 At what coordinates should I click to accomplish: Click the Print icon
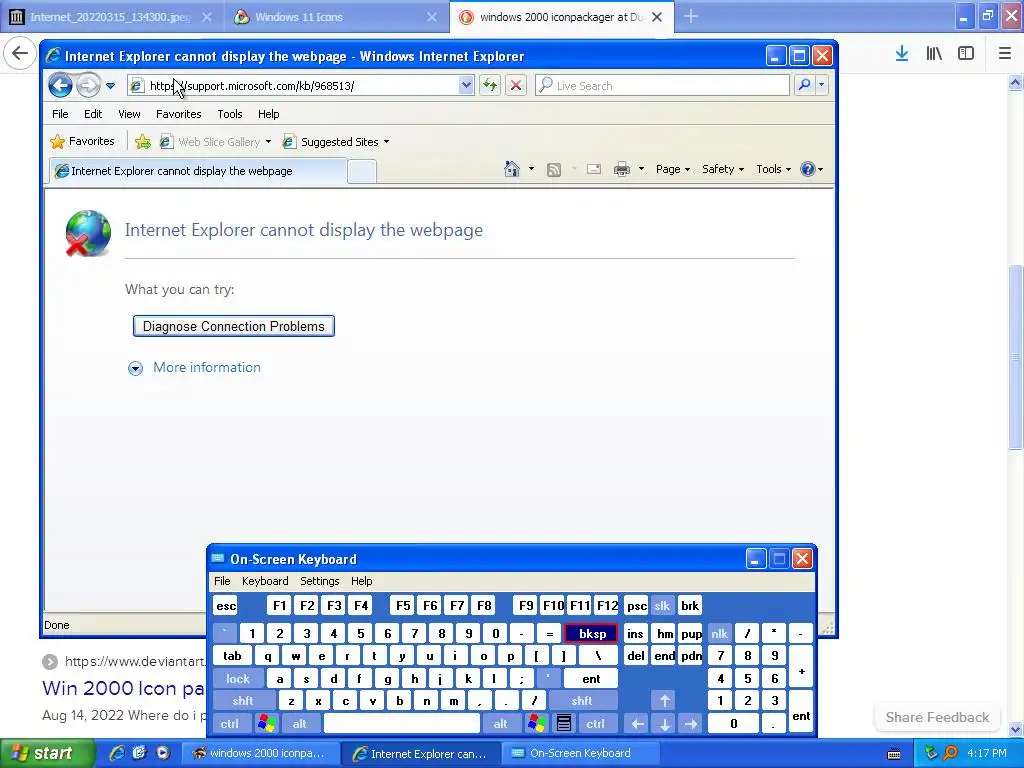(x=622, y=169)
